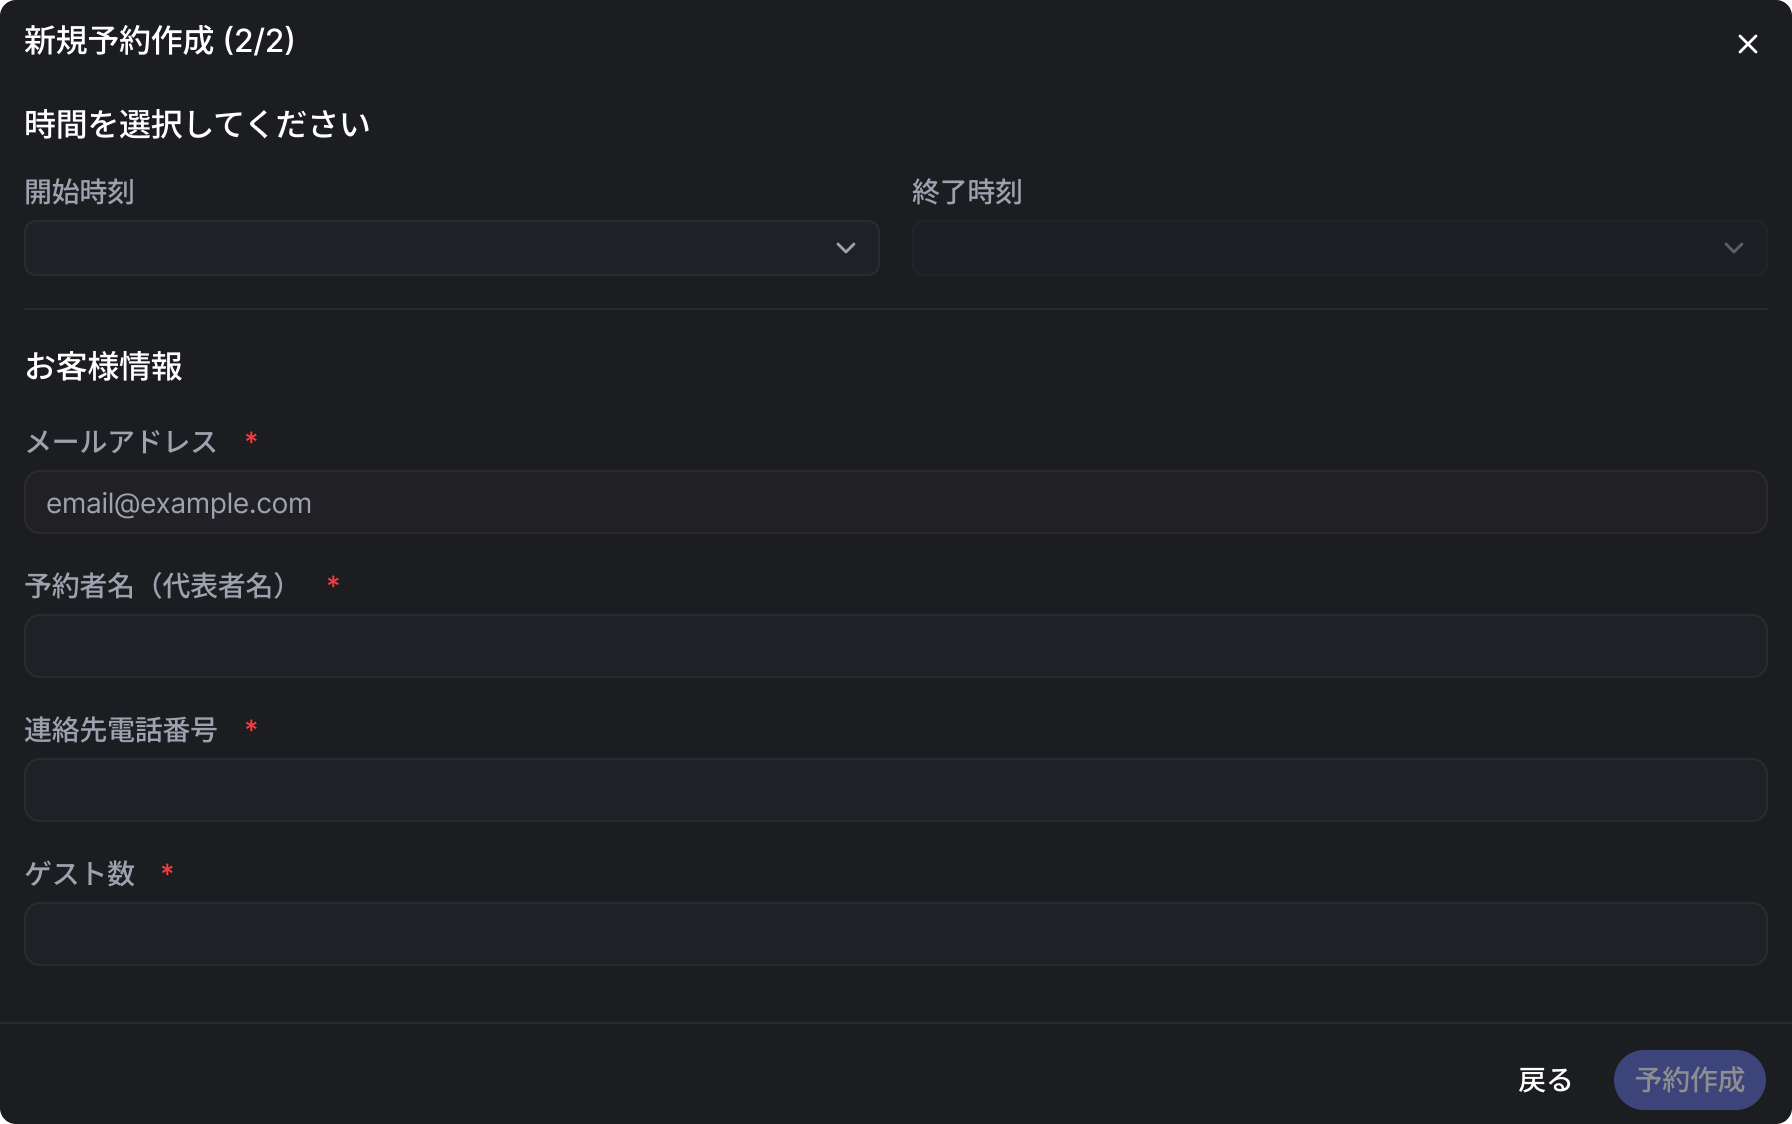Click the 時間を選択してください heading
Screen dimensions: 1792x1124
click(x=197, y=125)
